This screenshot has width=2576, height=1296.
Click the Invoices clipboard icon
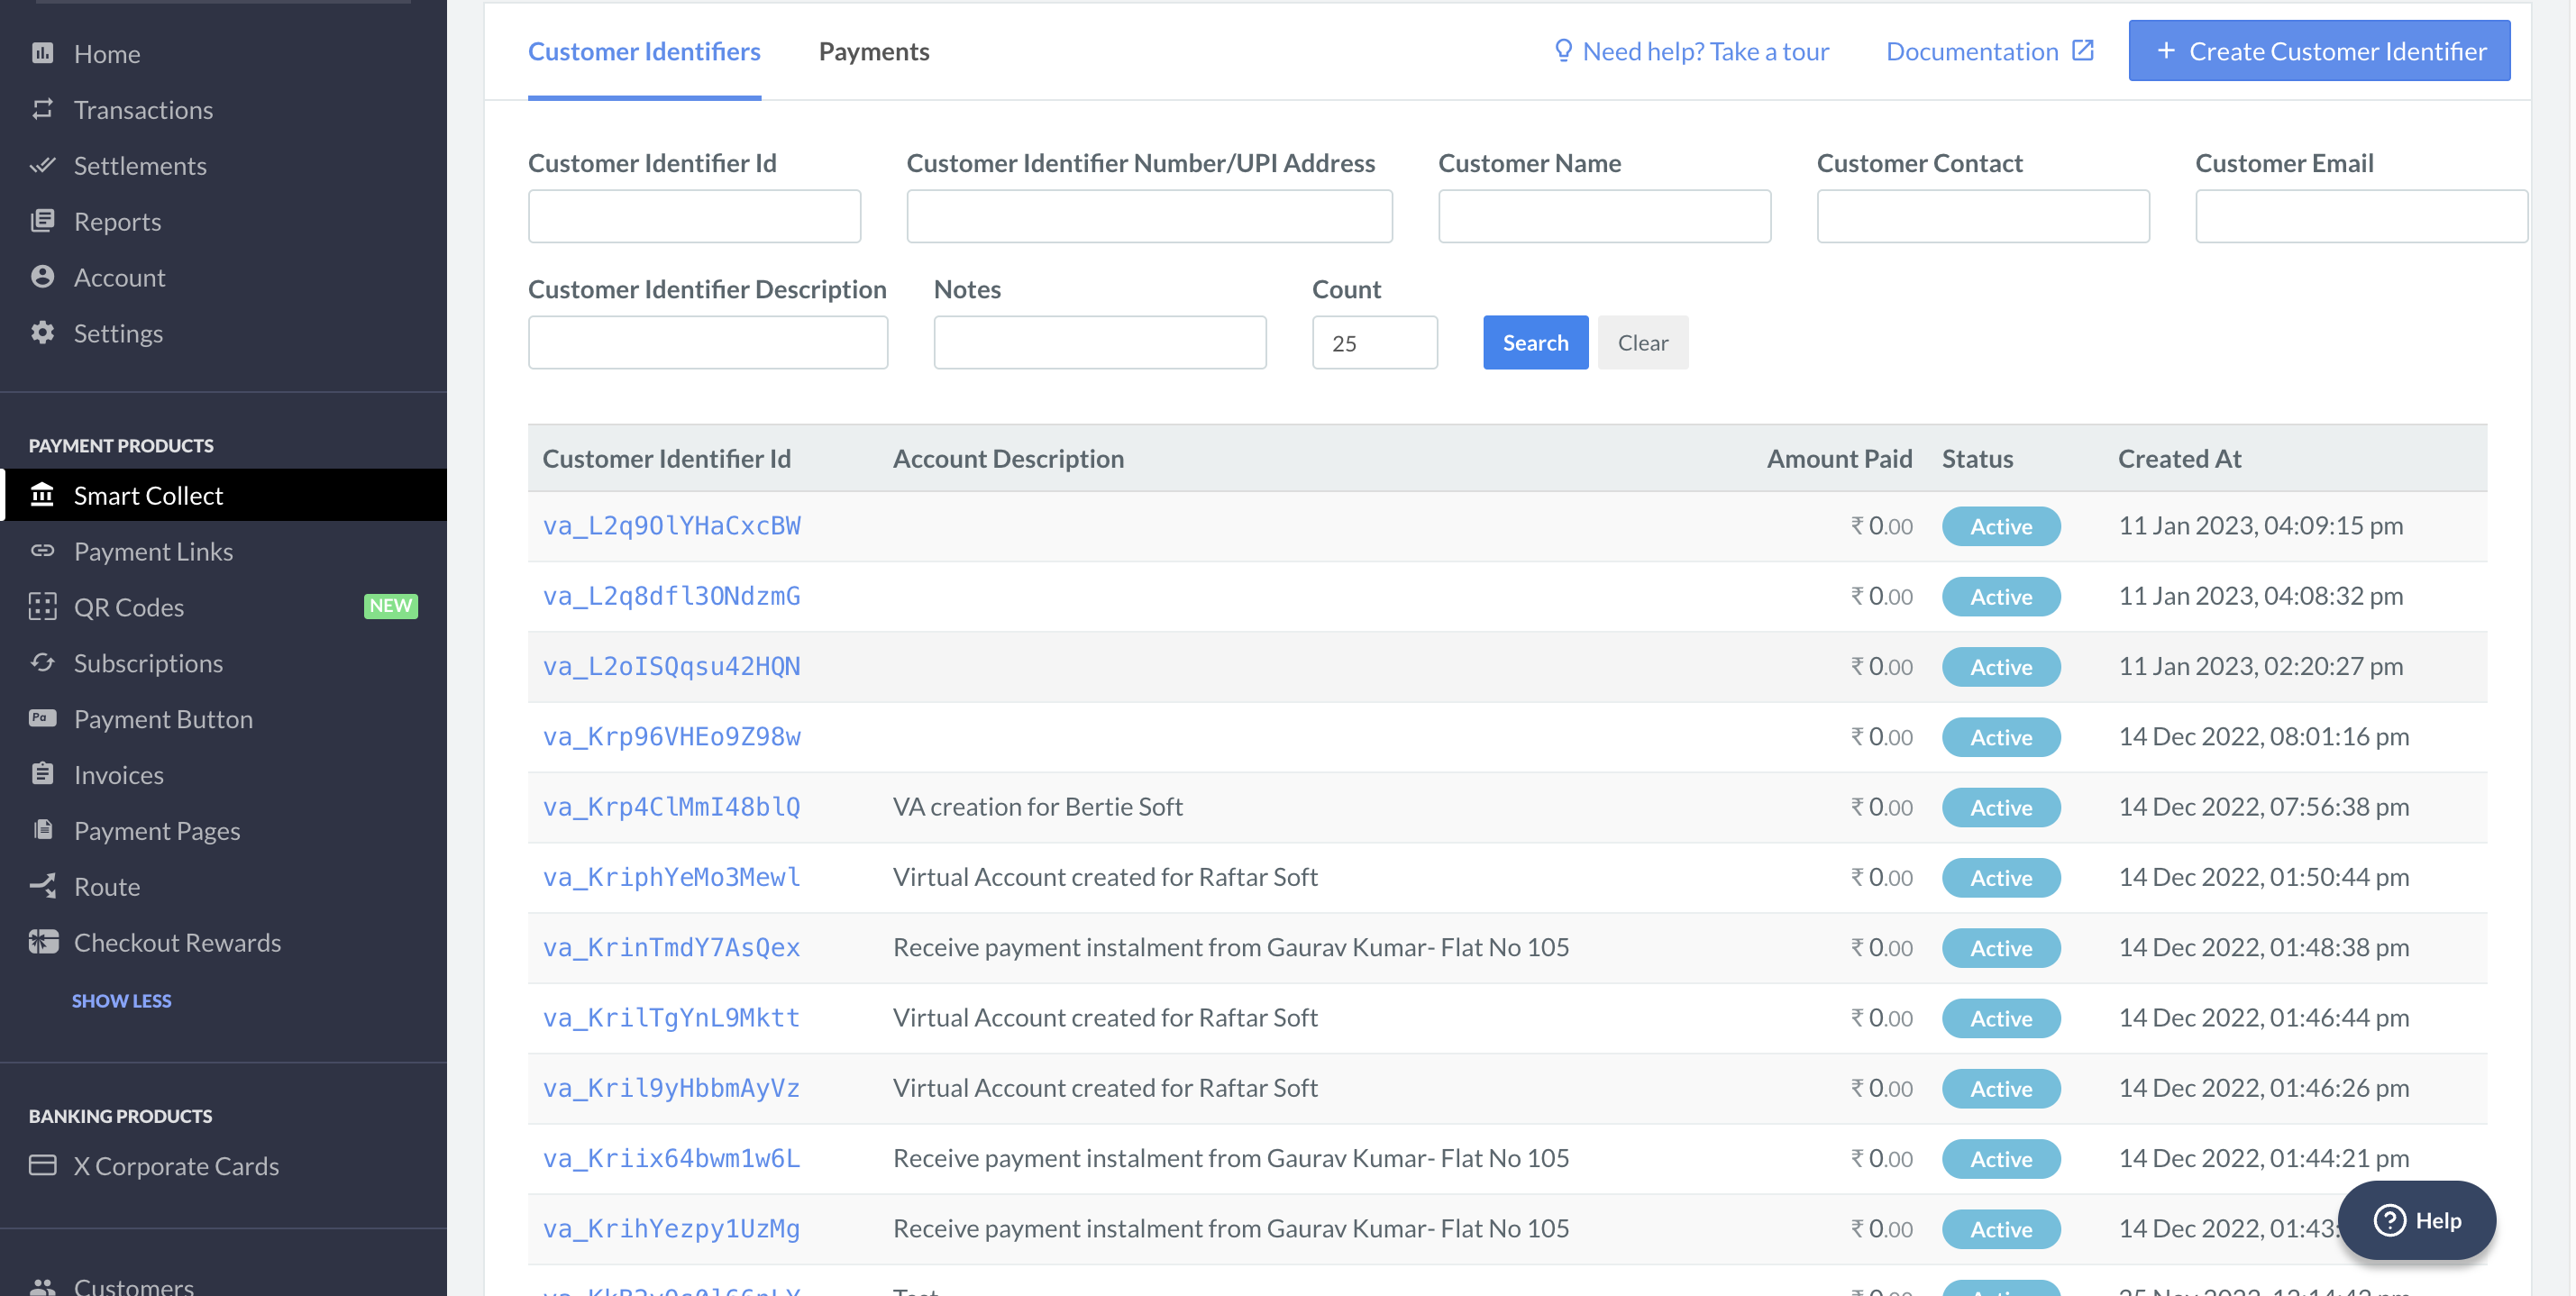click(x=42, y=774)
